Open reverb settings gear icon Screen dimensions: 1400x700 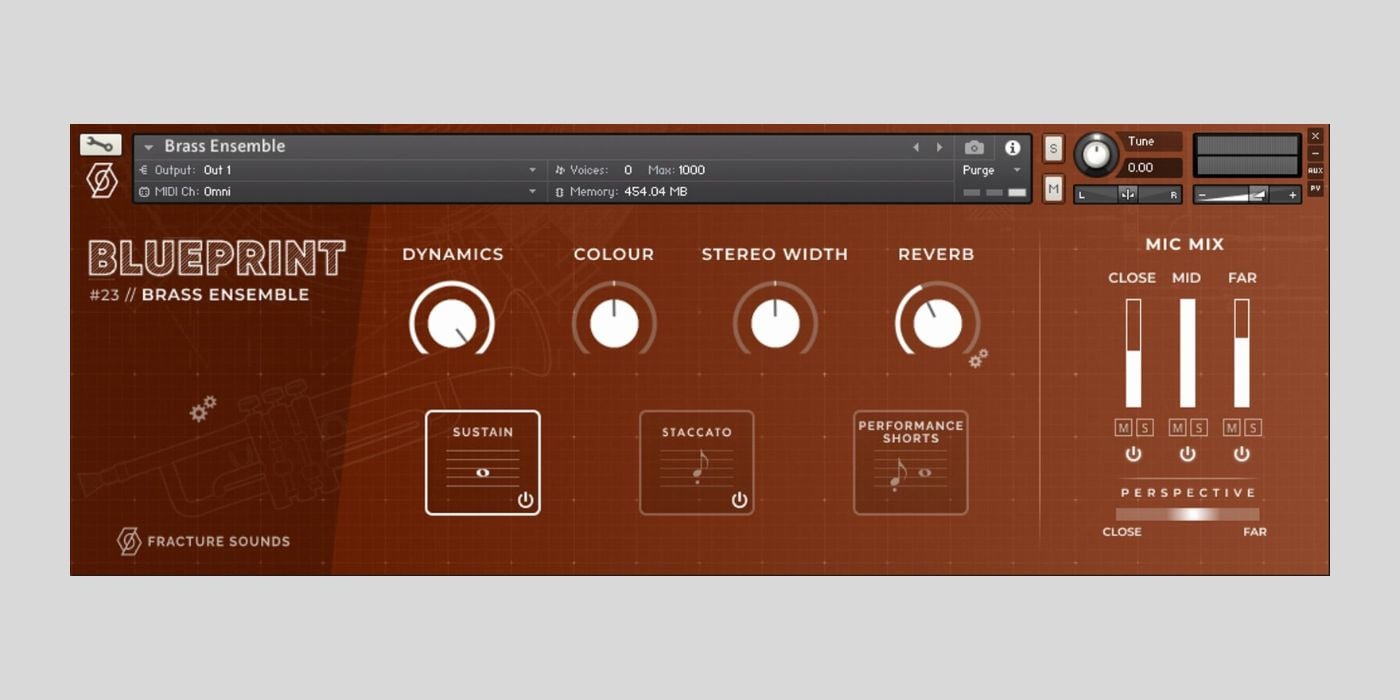(978, 358)
